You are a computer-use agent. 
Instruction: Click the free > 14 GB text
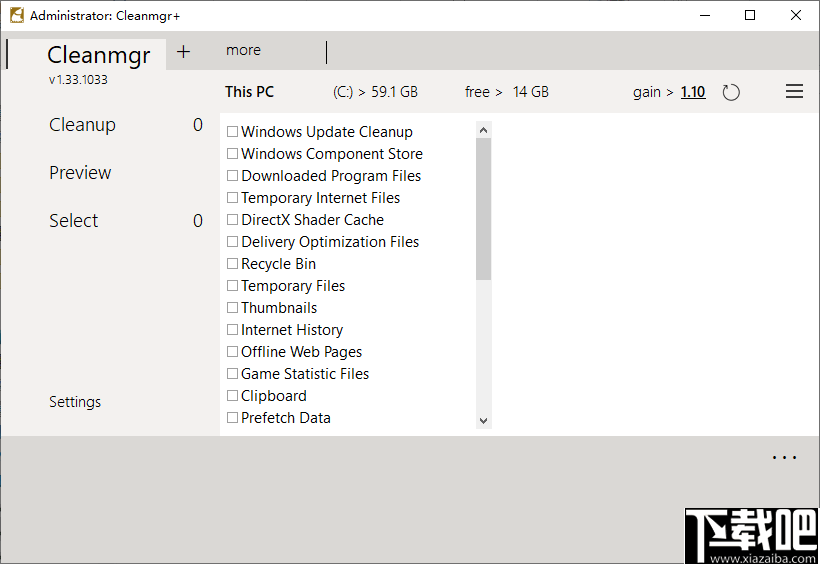tap(507, 92)
